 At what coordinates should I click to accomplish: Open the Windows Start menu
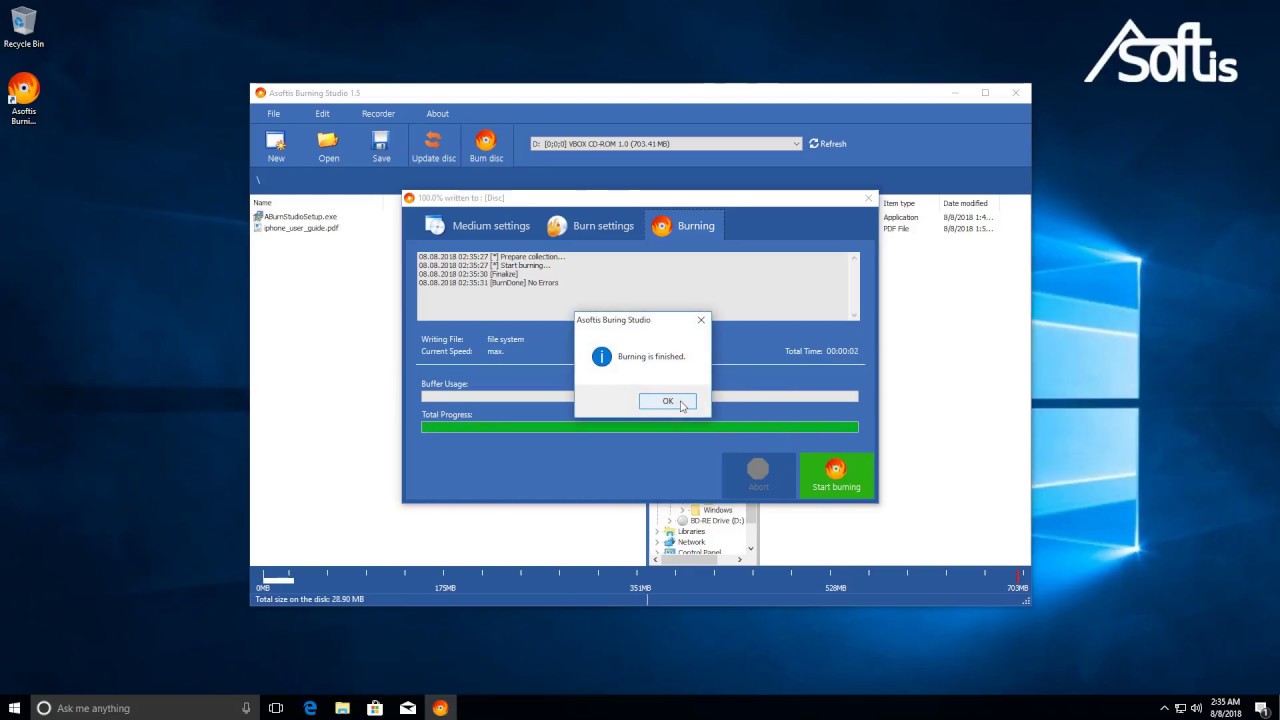point(15,708)
